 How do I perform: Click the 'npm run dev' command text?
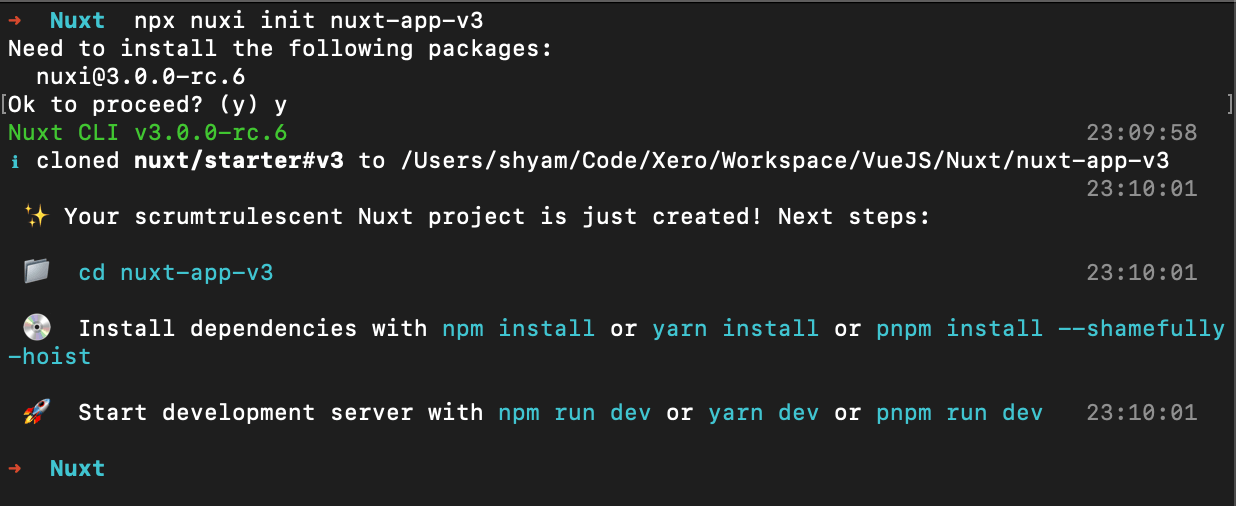coord(575,412)
